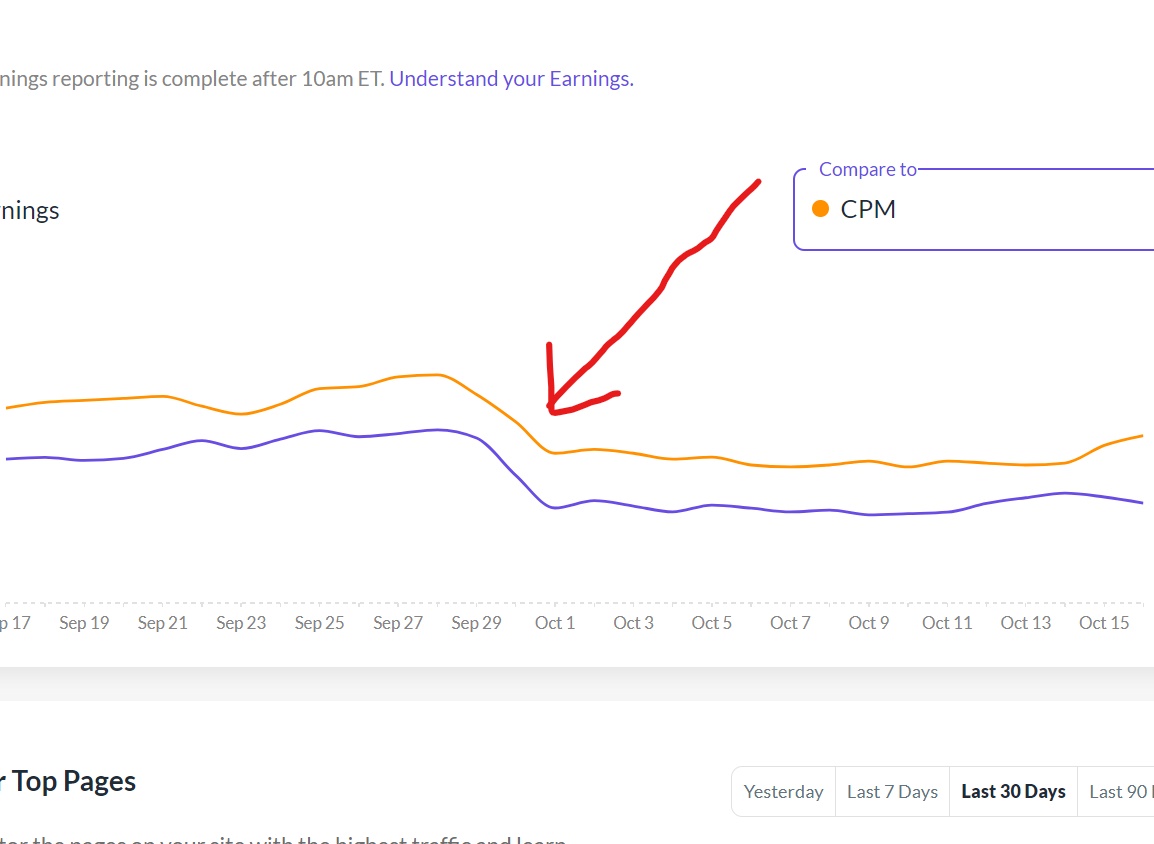Open the Compare to CPM dropdown

click(975, 209)
